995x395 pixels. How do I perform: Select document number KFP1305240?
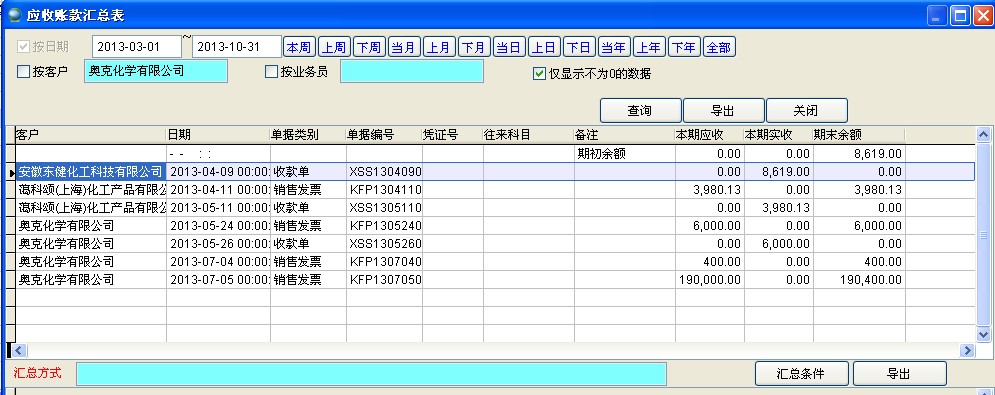tap(385, 225)
